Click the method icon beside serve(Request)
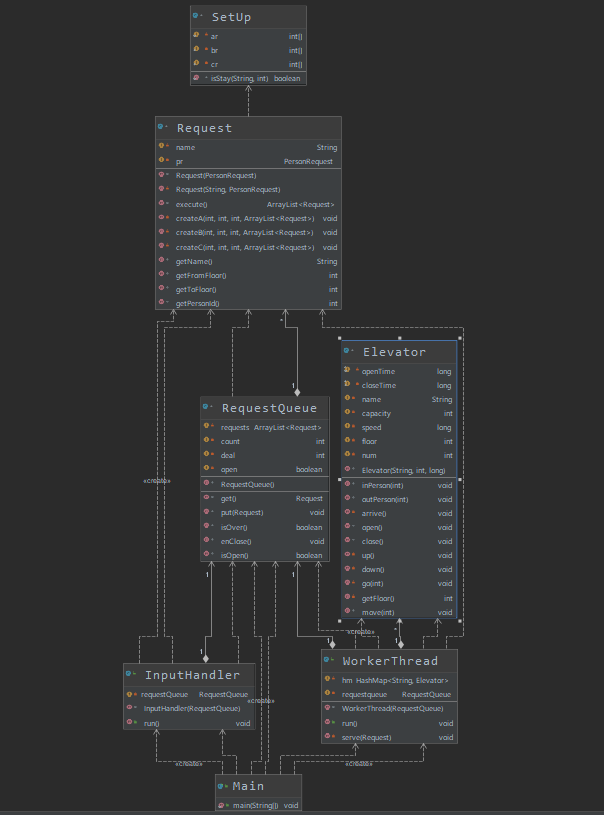604x815 pixels. pyautogui.click(x=328, y=737)
